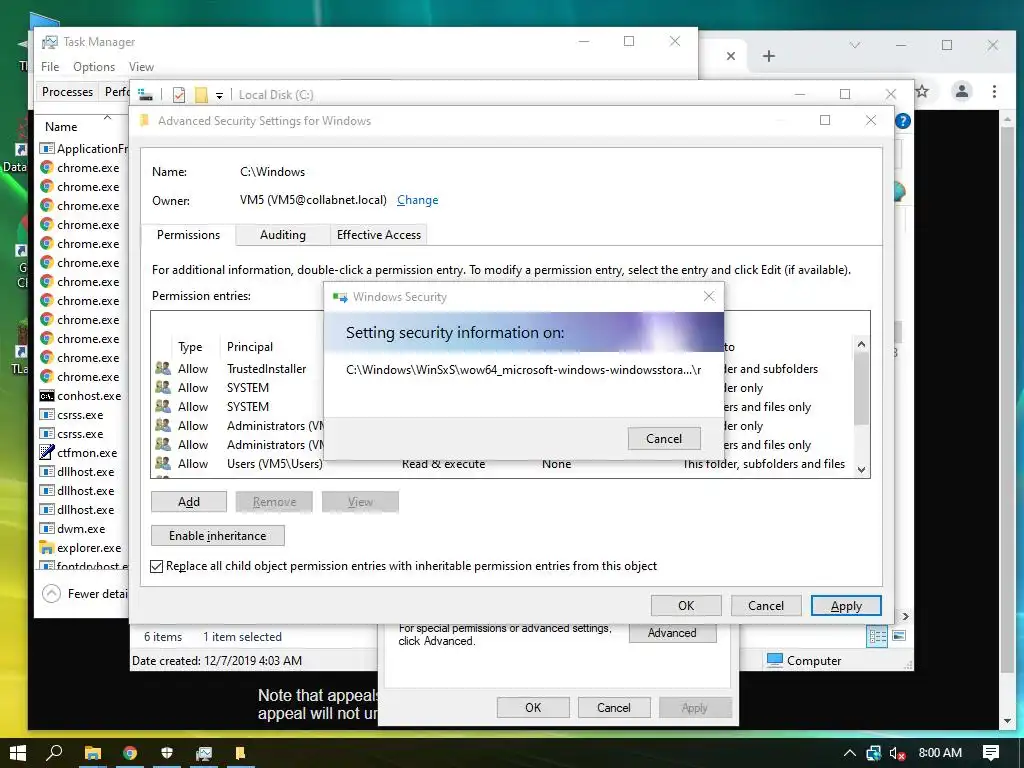Click Explorer quick access new folder icon
Screen dimensions: 1024x768
pyautogui.click(x=201, y=95)
